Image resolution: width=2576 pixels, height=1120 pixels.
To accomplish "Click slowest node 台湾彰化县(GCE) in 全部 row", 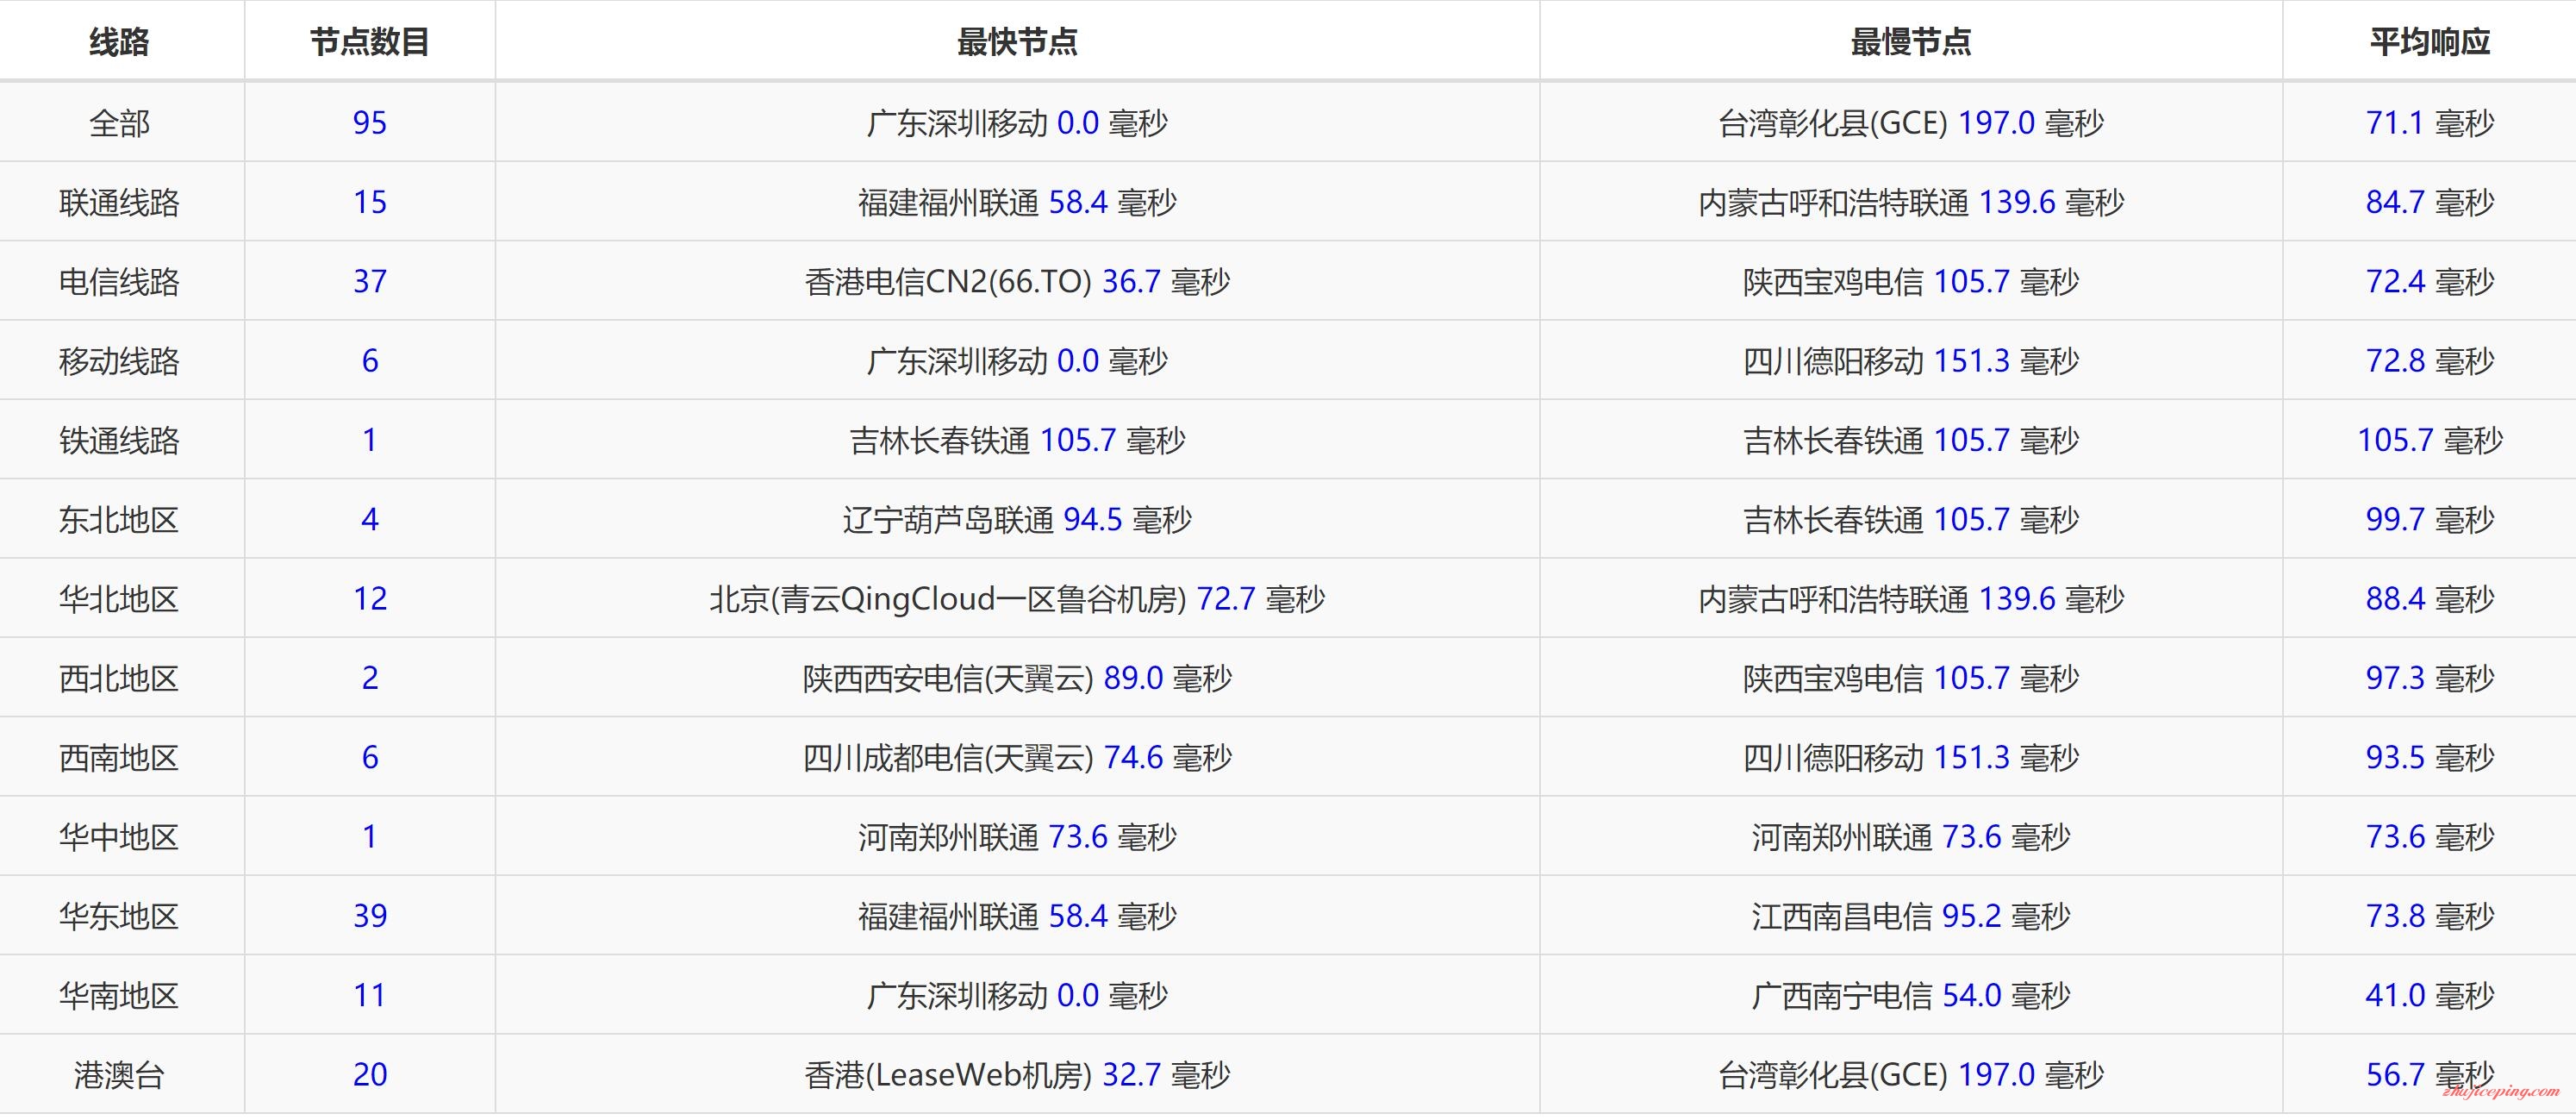I will pyautogui.click(x=1833, y=123).
